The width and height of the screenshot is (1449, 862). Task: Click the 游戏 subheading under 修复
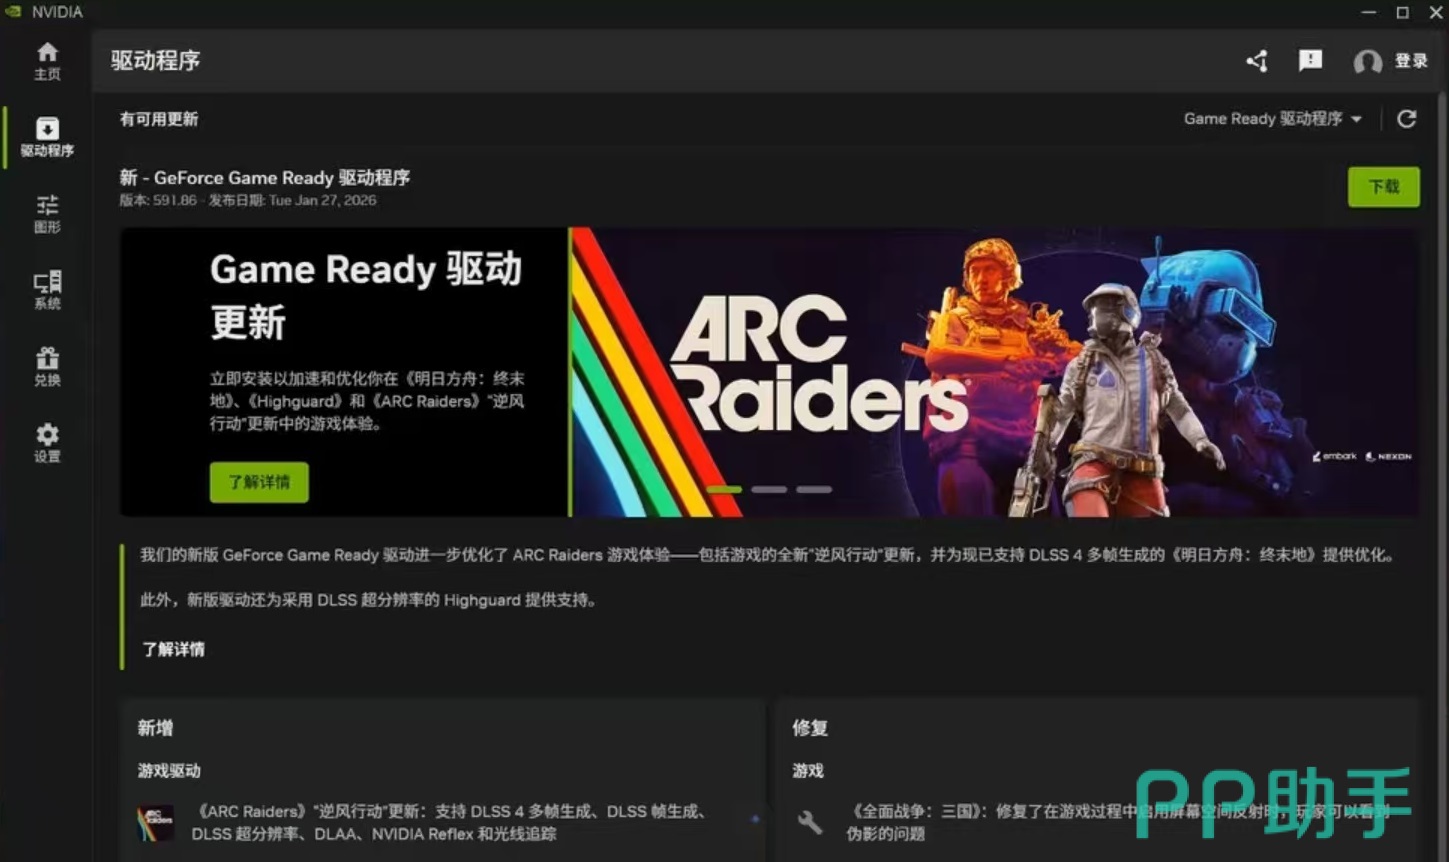pos(808,771)
